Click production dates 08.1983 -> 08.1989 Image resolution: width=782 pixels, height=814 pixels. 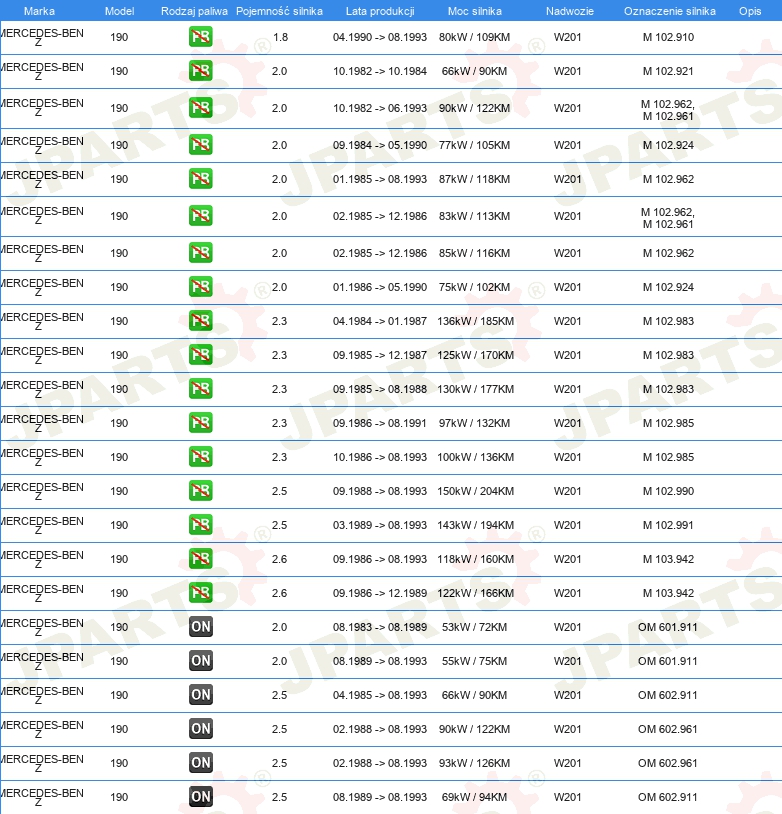(x=380, y=627)
